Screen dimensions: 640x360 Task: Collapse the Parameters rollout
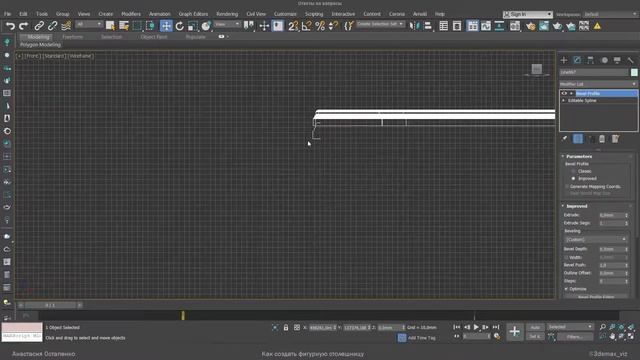579,156
